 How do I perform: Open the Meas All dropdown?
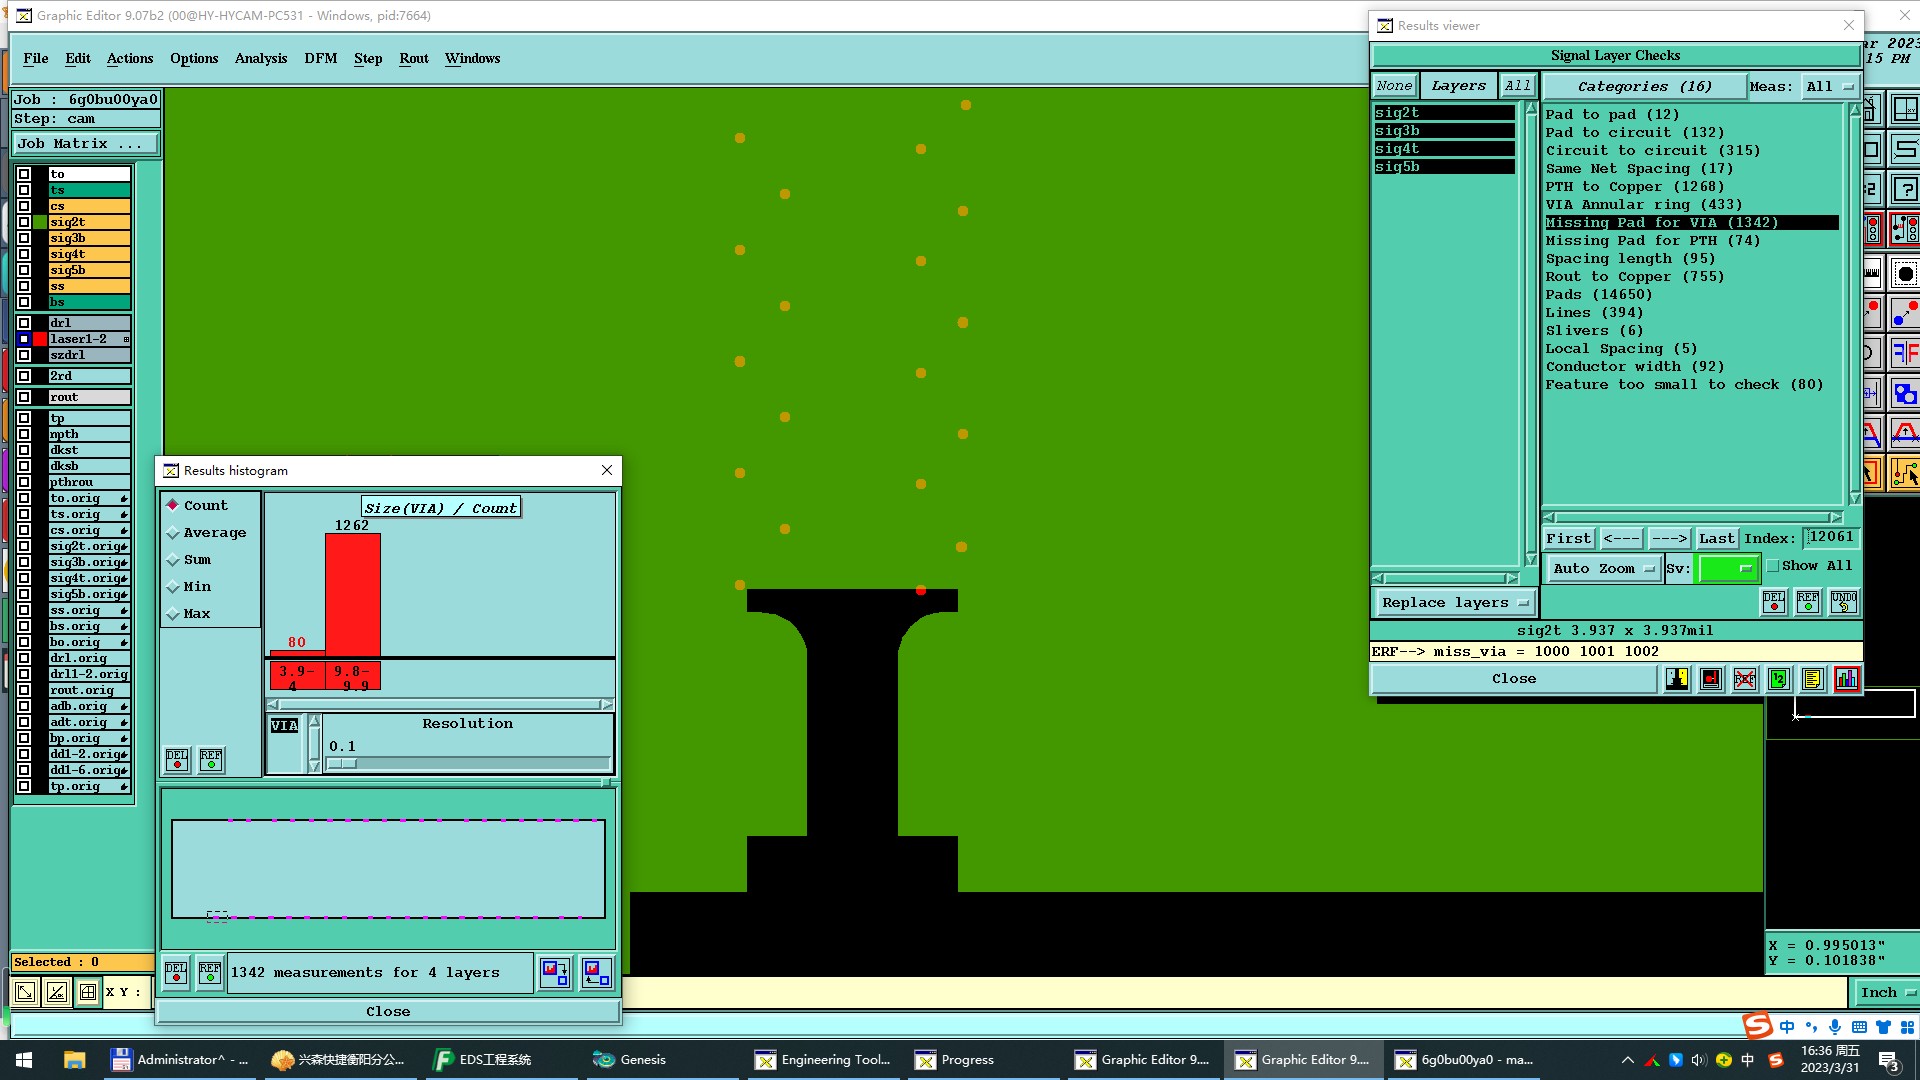tap(1830, 87)
